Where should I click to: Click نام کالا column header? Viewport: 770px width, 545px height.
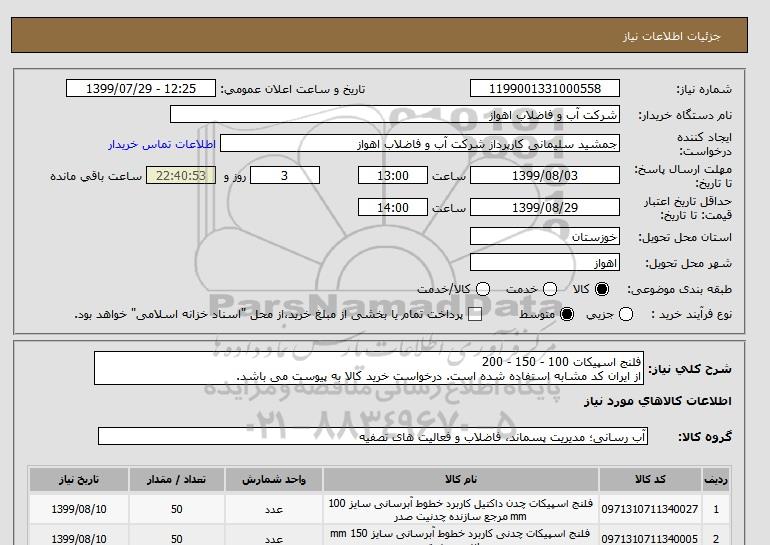(461, 479)
